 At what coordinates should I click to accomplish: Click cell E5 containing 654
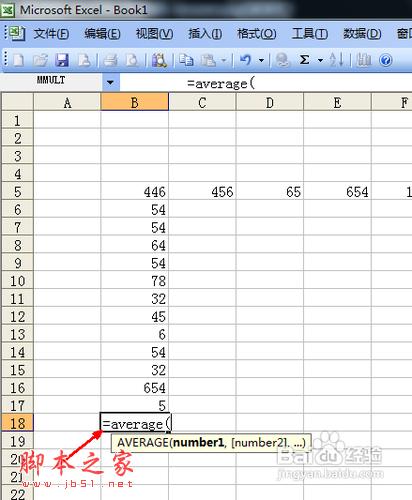click(337, 192)
